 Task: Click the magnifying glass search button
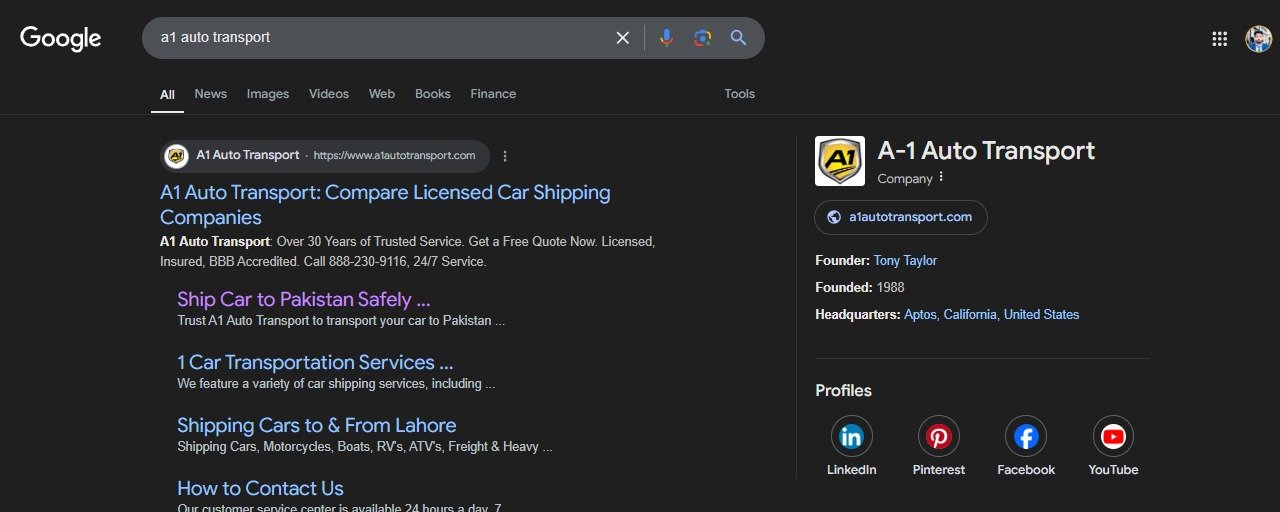pyautogui.click(x=738, y=38)
